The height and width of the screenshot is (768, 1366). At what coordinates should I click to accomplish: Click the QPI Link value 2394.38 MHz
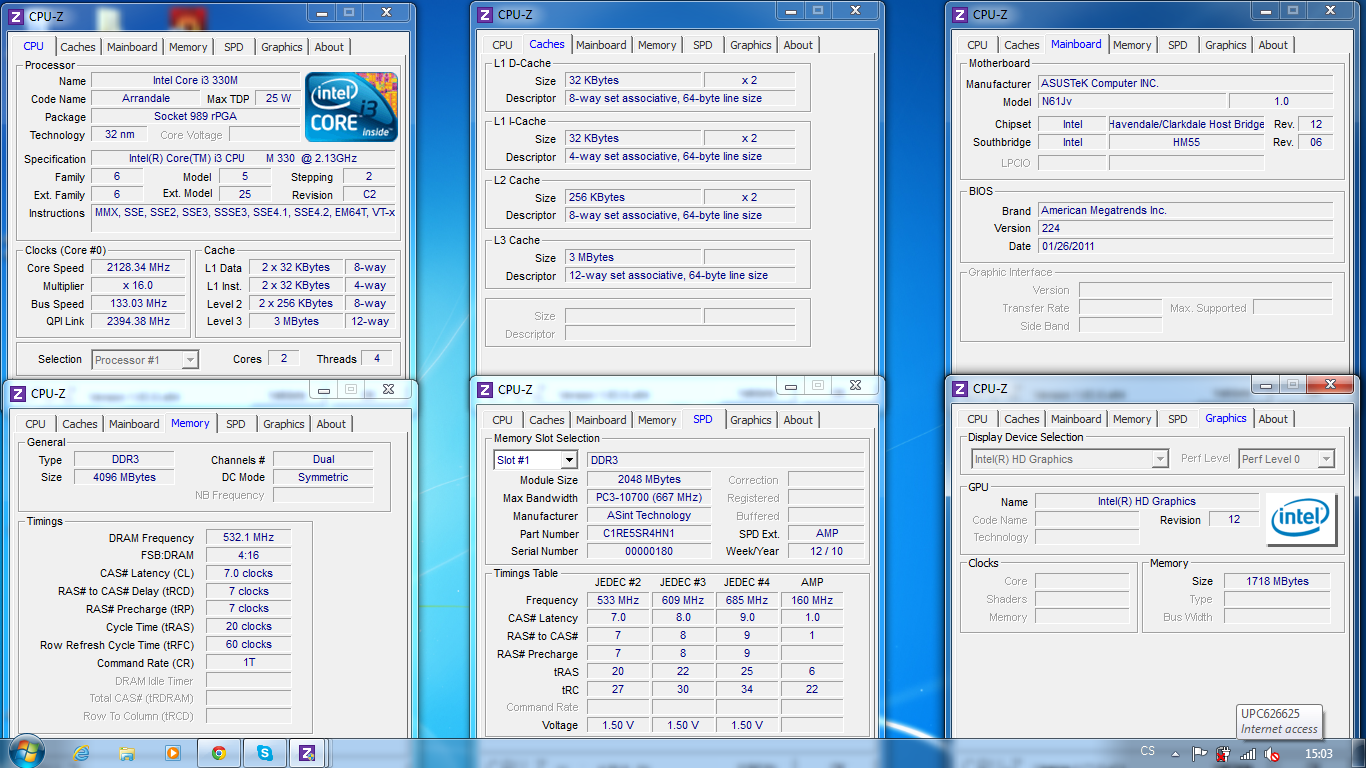tap(138, 321)
